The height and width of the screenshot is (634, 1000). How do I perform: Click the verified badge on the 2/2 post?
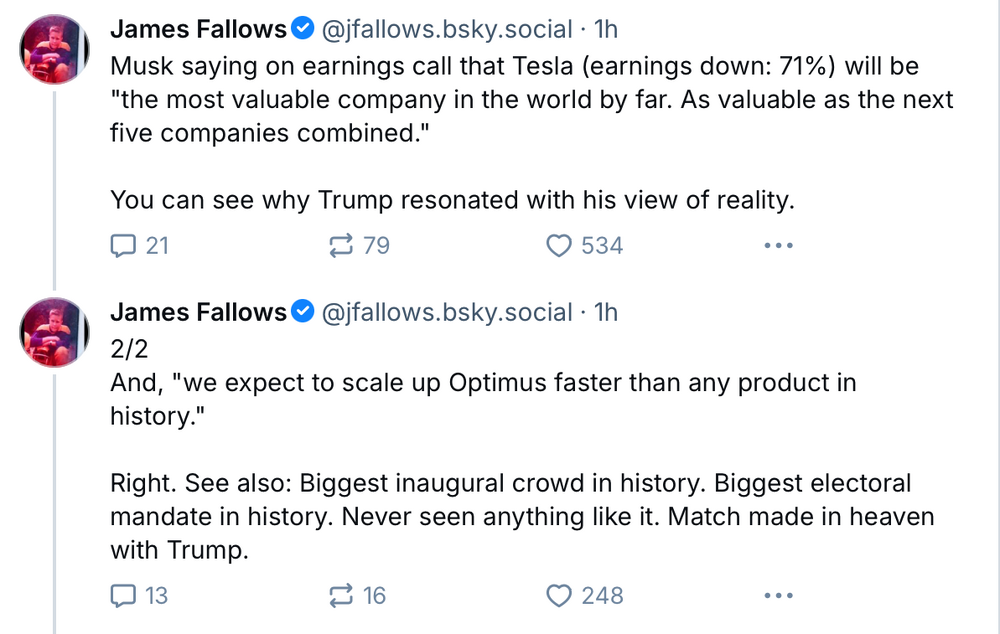point(302,313)
